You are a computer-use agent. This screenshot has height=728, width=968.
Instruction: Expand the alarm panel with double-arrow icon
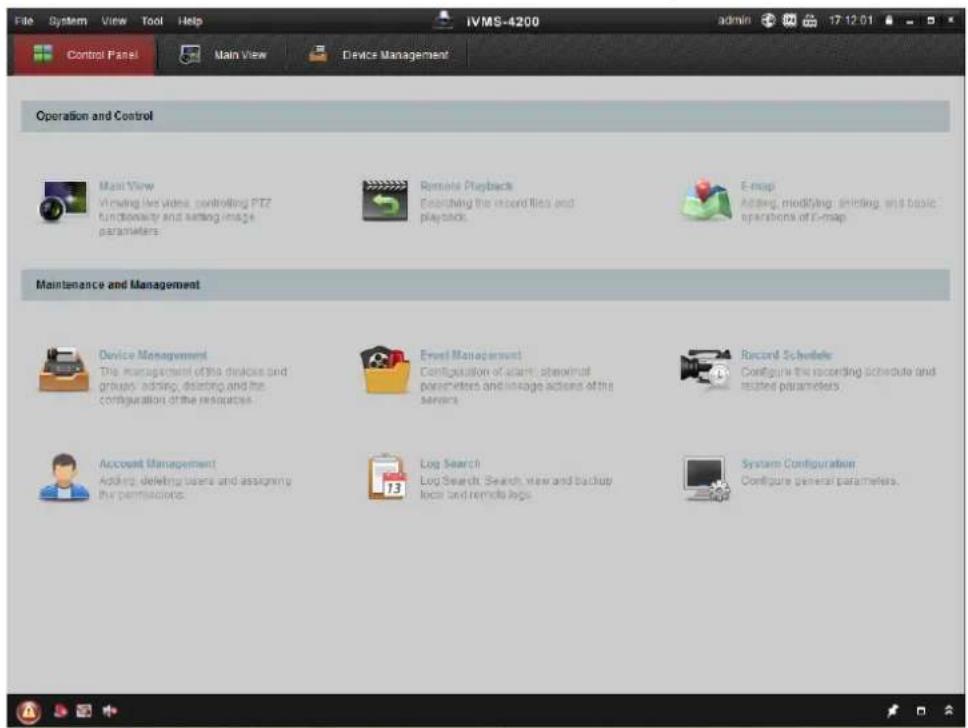click(949, 711)
